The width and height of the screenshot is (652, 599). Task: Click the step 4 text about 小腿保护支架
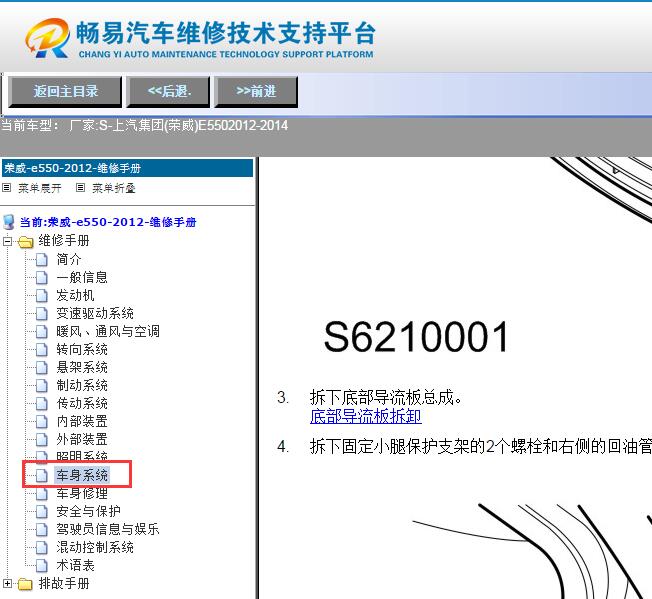tap(481, 446)
